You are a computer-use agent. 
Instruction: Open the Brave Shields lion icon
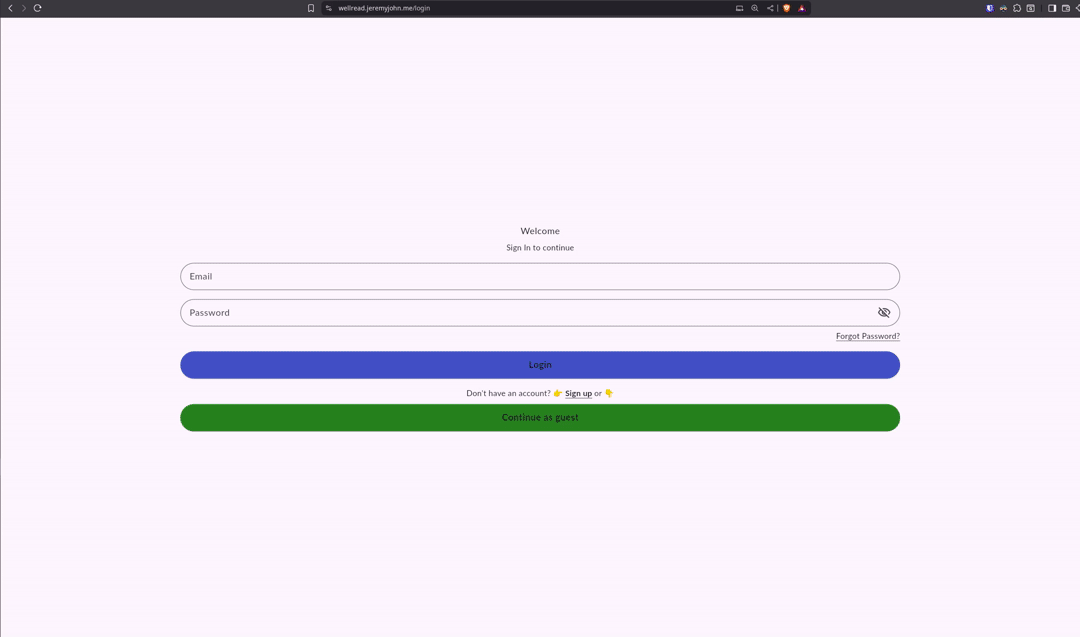point(786,8)
